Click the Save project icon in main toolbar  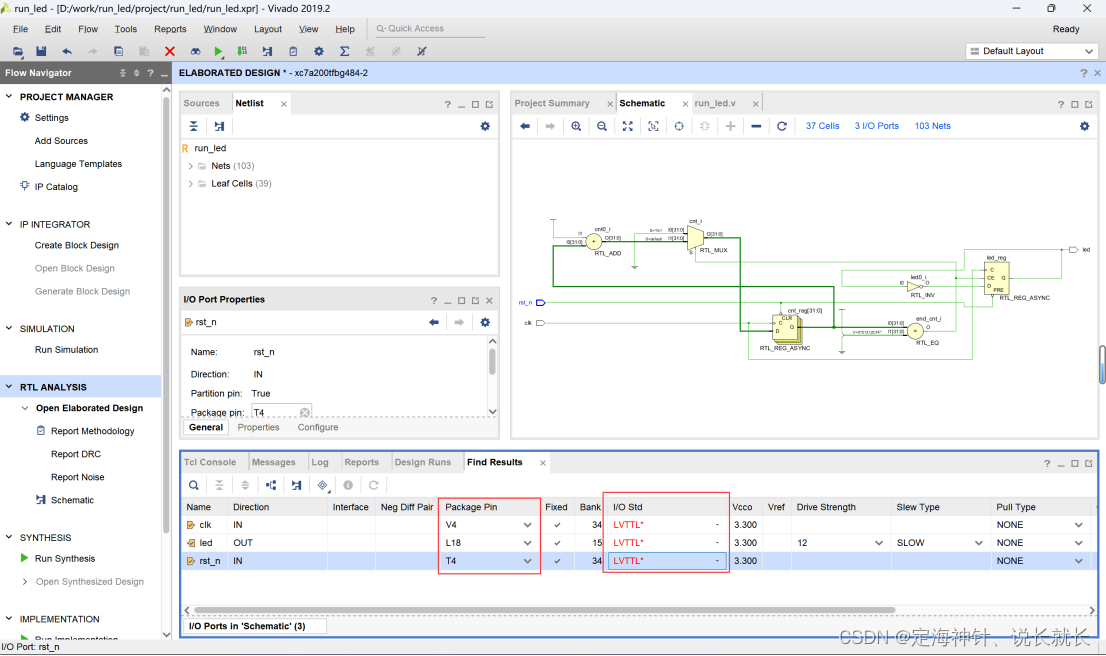pos(41,51)
